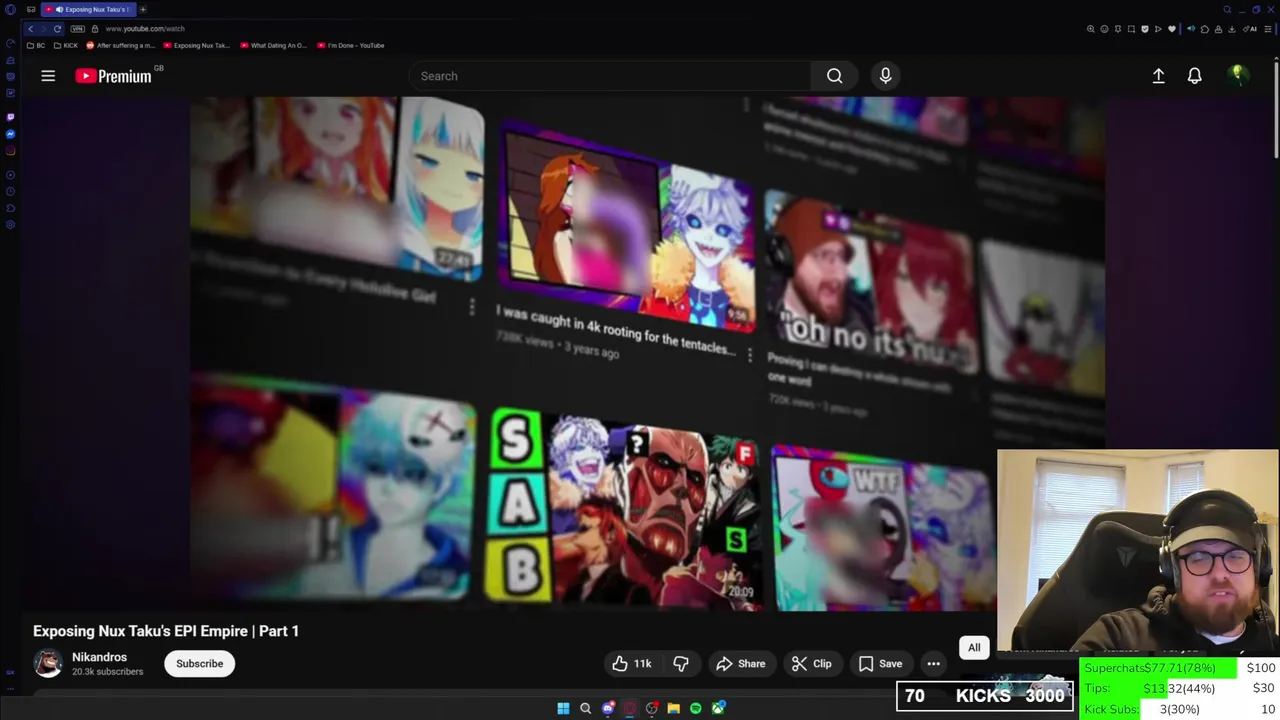Screen dimensions: 1280x720
Task: Dislike the video with thumbs down
Action: (x=681, y=663)
